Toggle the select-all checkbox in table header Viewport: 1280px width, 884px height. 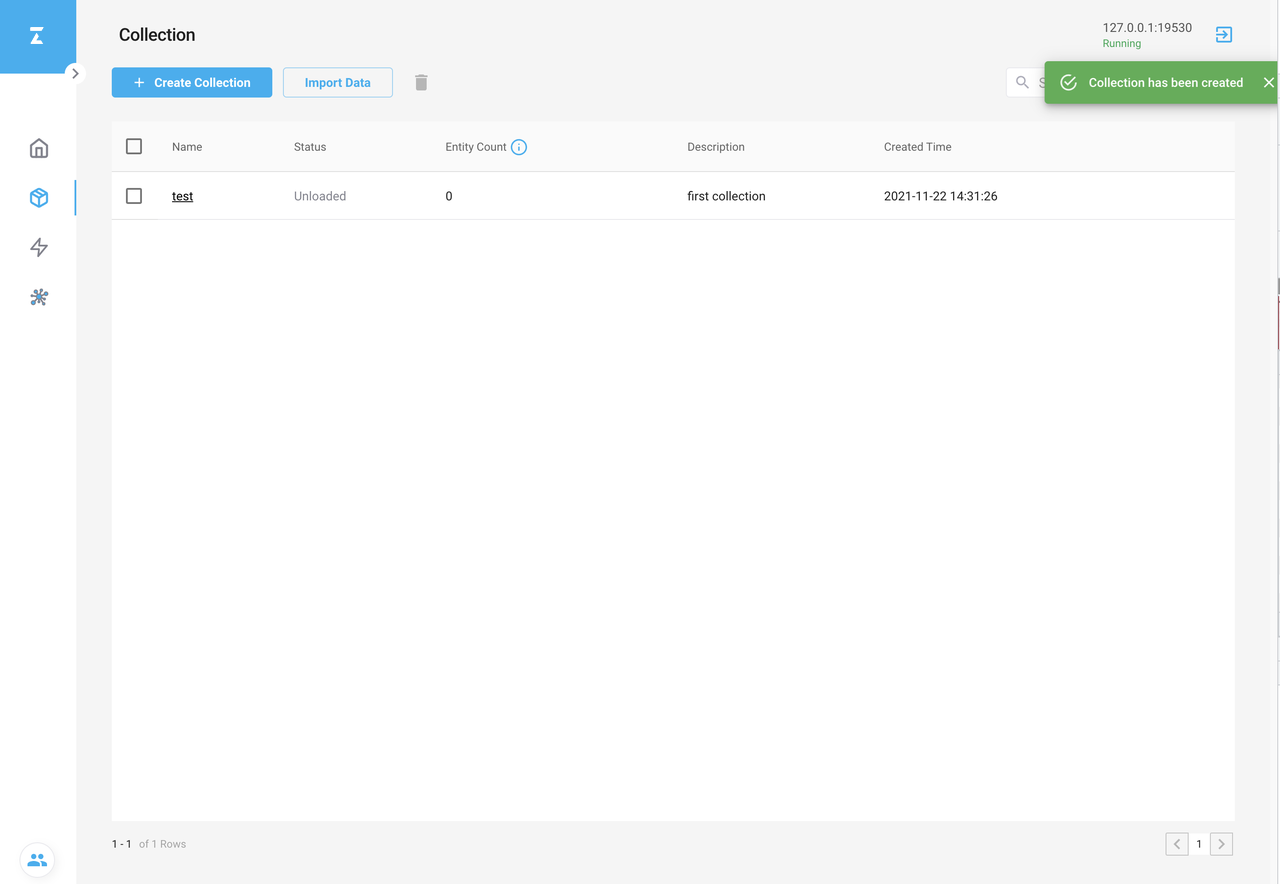pos(134,147)
